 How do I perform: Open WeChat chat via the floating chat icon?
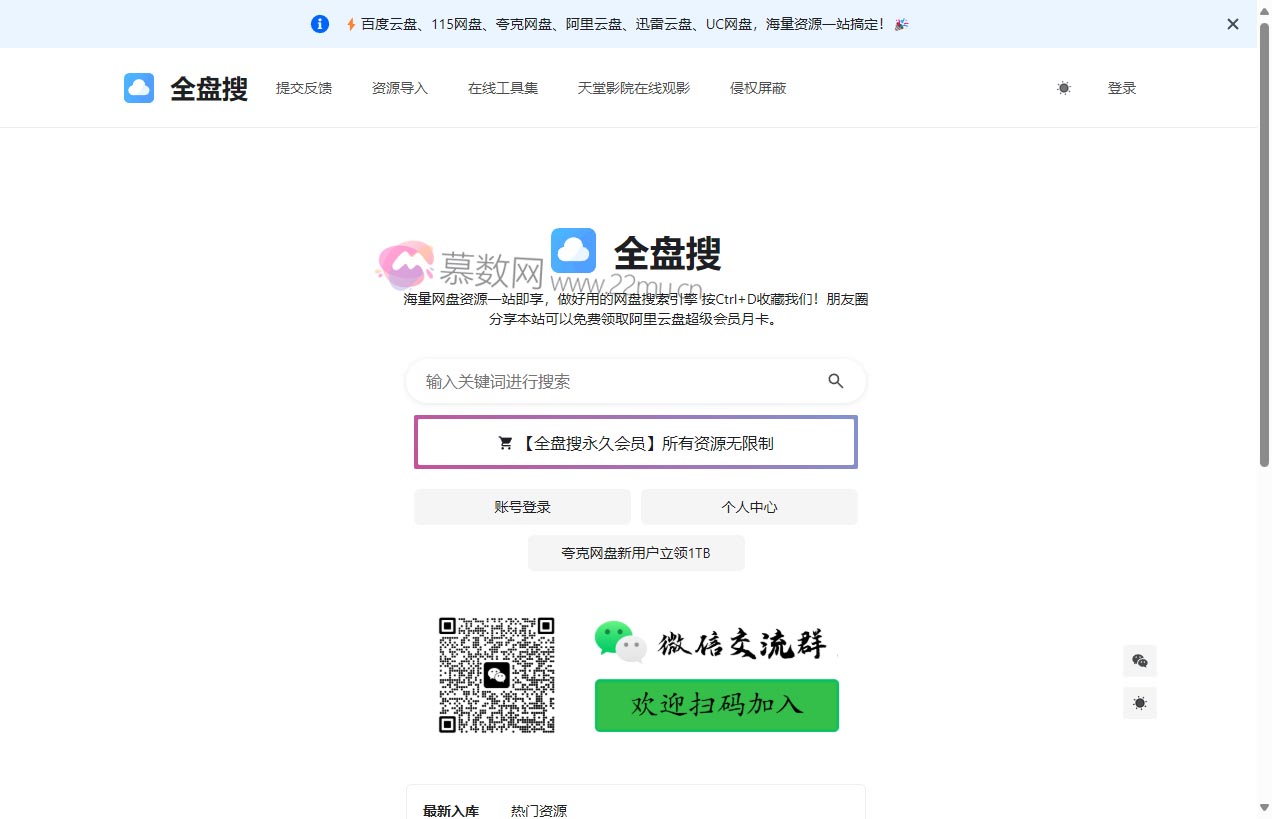[1139, 661]
